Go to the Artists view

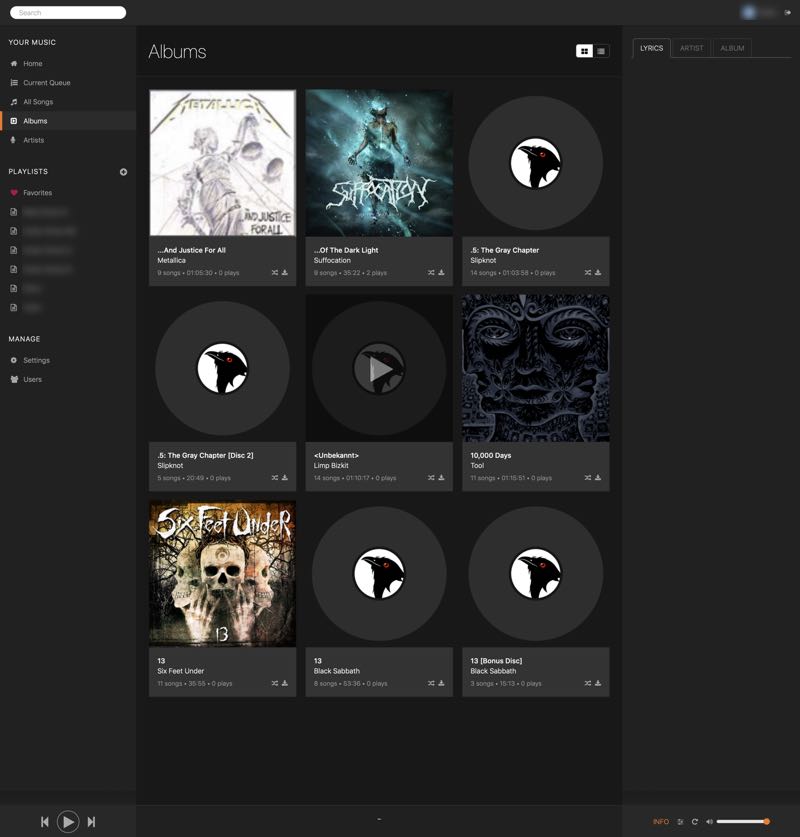coord(34,140)
